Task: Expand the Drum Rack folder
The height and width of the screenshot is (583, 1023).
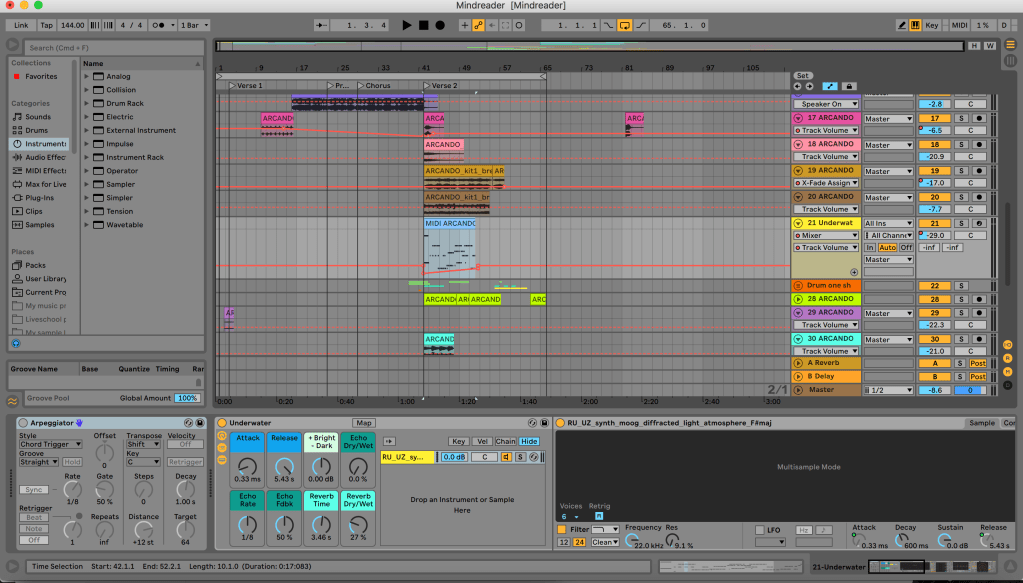Action: click(x=87, y=103)
